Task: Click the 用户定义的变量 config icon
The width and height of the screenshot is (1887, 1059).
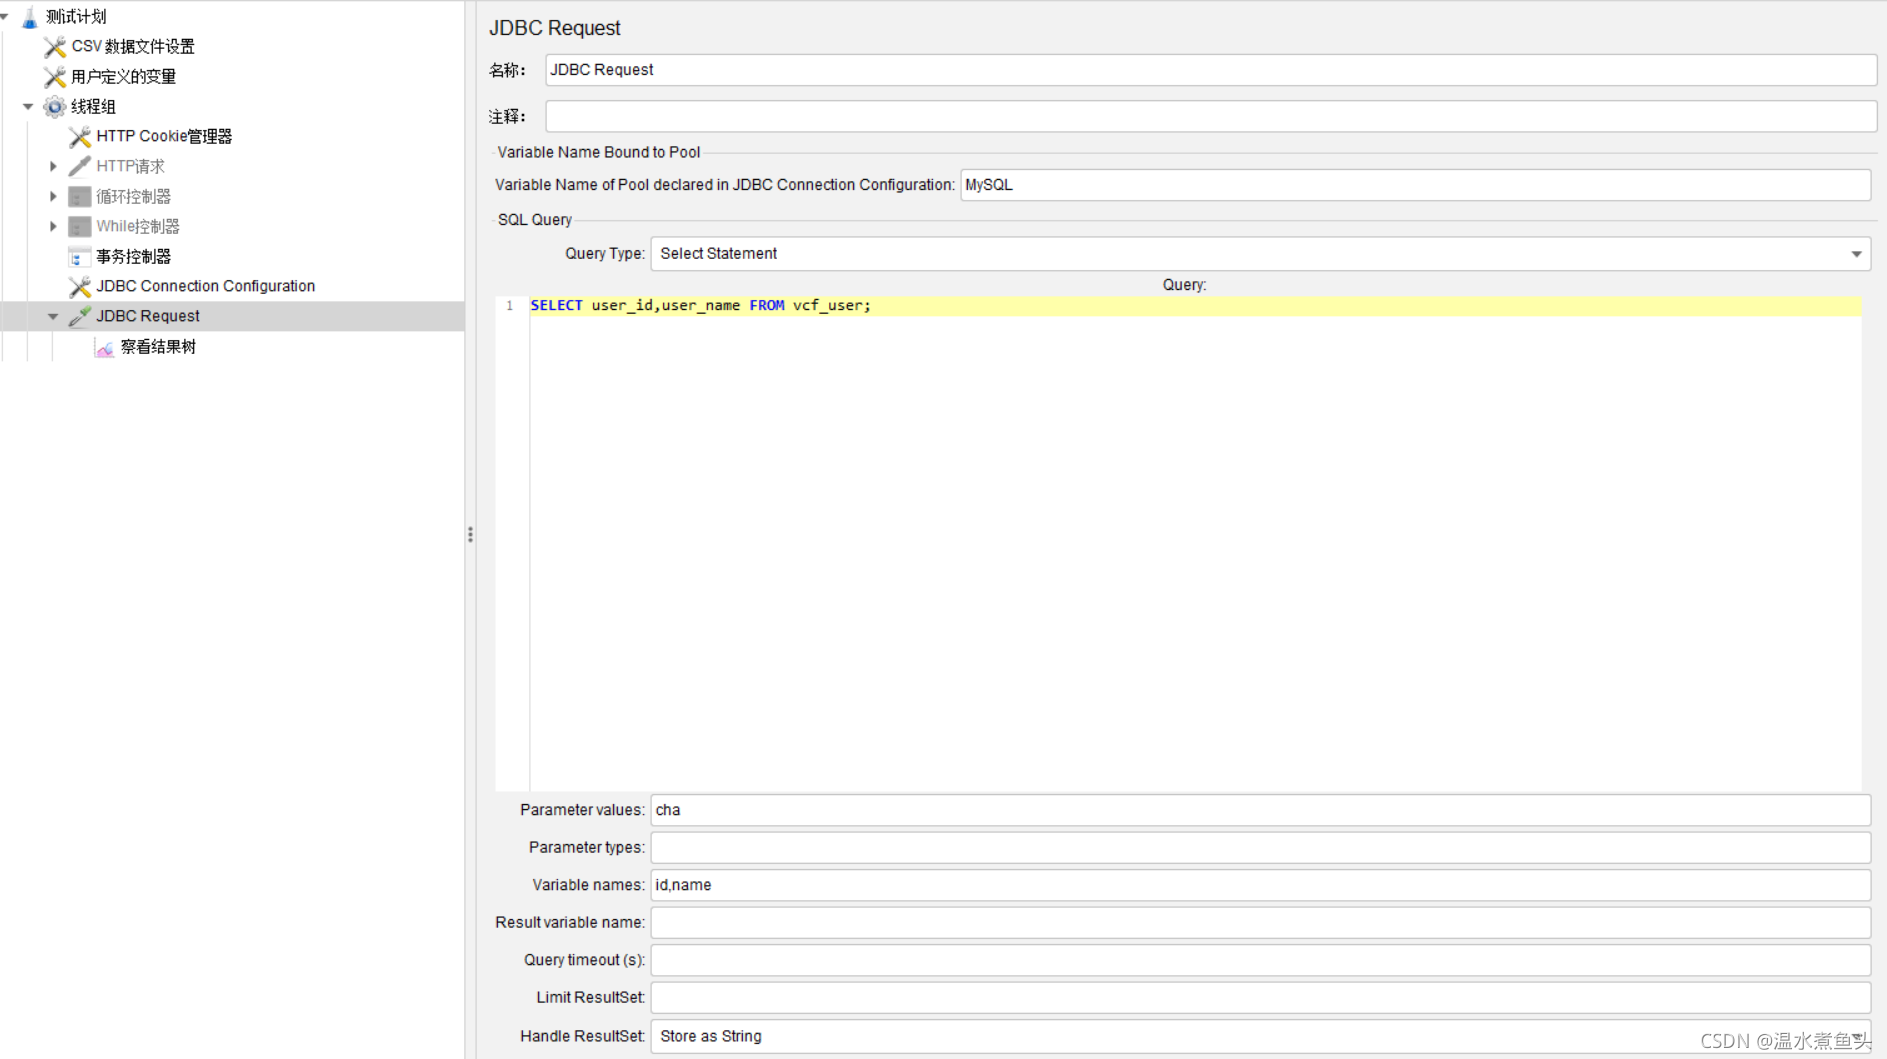Action: pyautogui.click(x=55, y=77)
